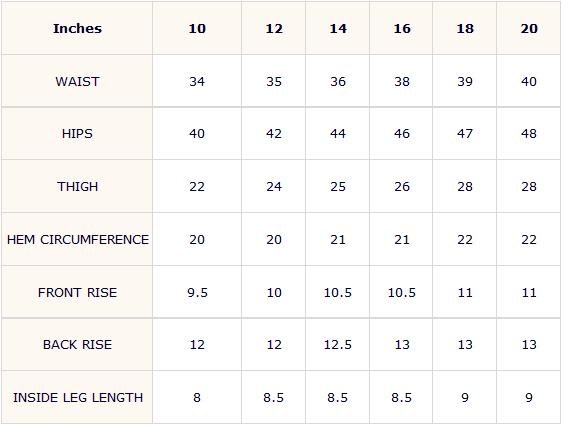Click the INSIDE LEG LENGTH label
The image size is (564, 427).
[x=78, y=398]
